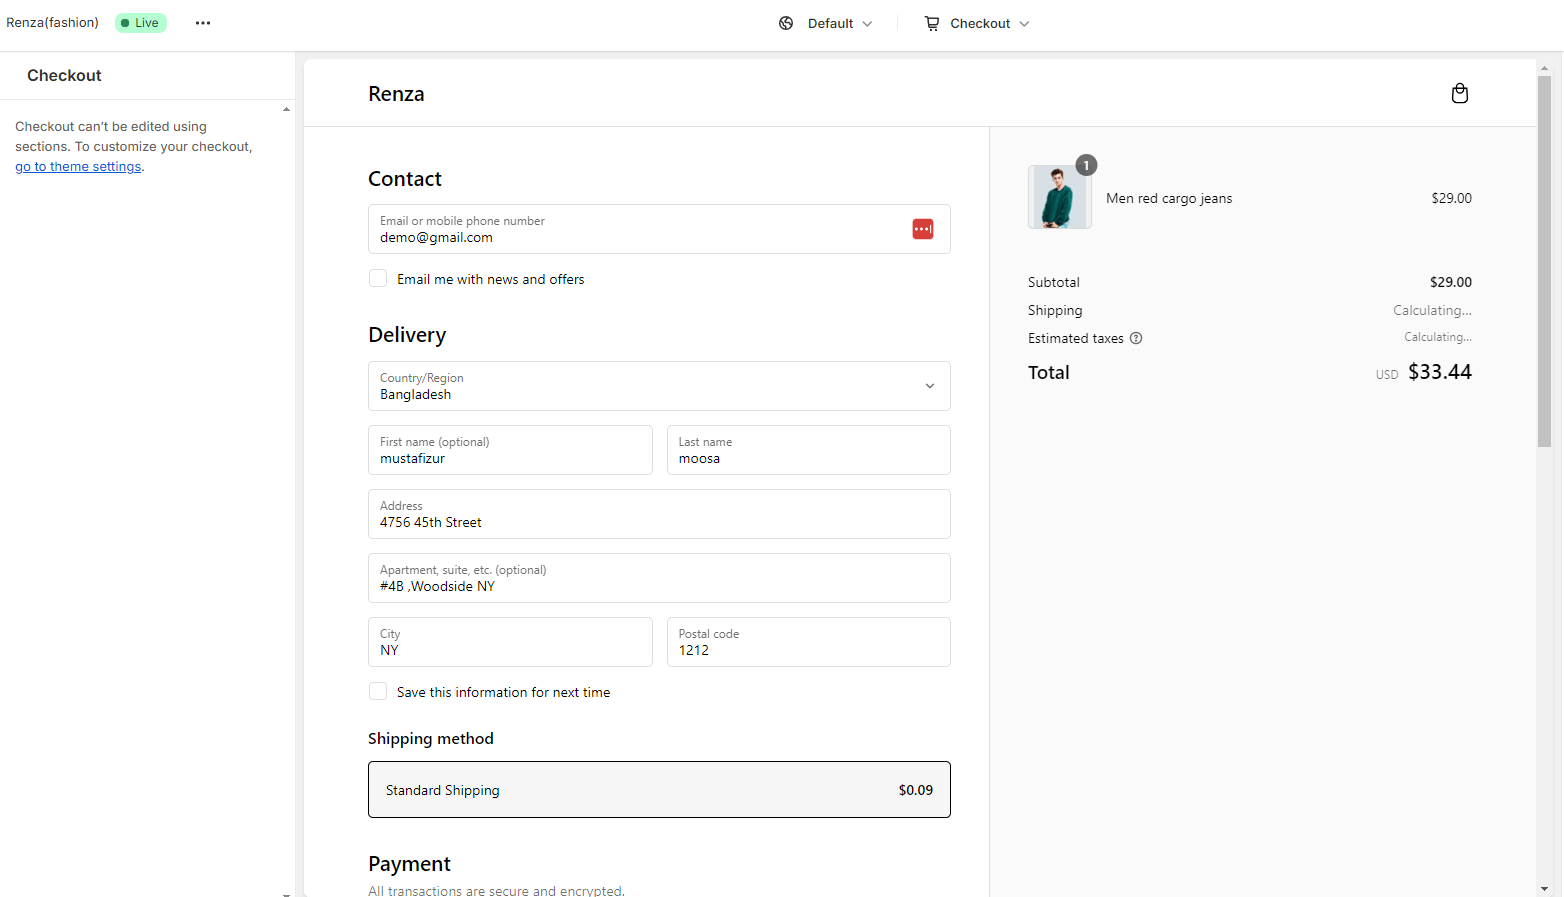Click the page vertical scrollbar thumb
Viewport: 1564px width, 897px height.
(x=1544, y=260)
